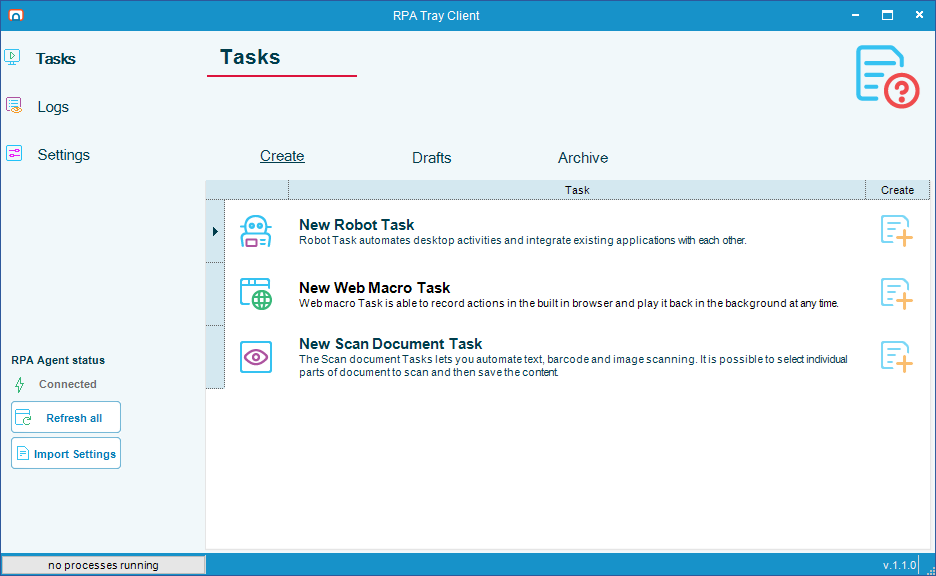Click the no processes running status field
This screenshot has width=936, height=576.
coord(103,565)
